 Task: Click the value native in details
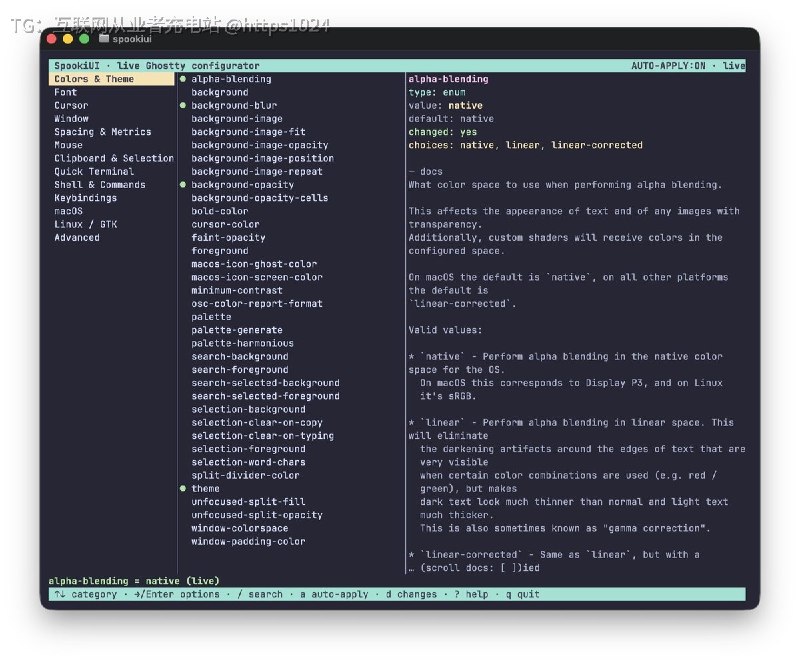pyautogui.click(x=465, y=106)
